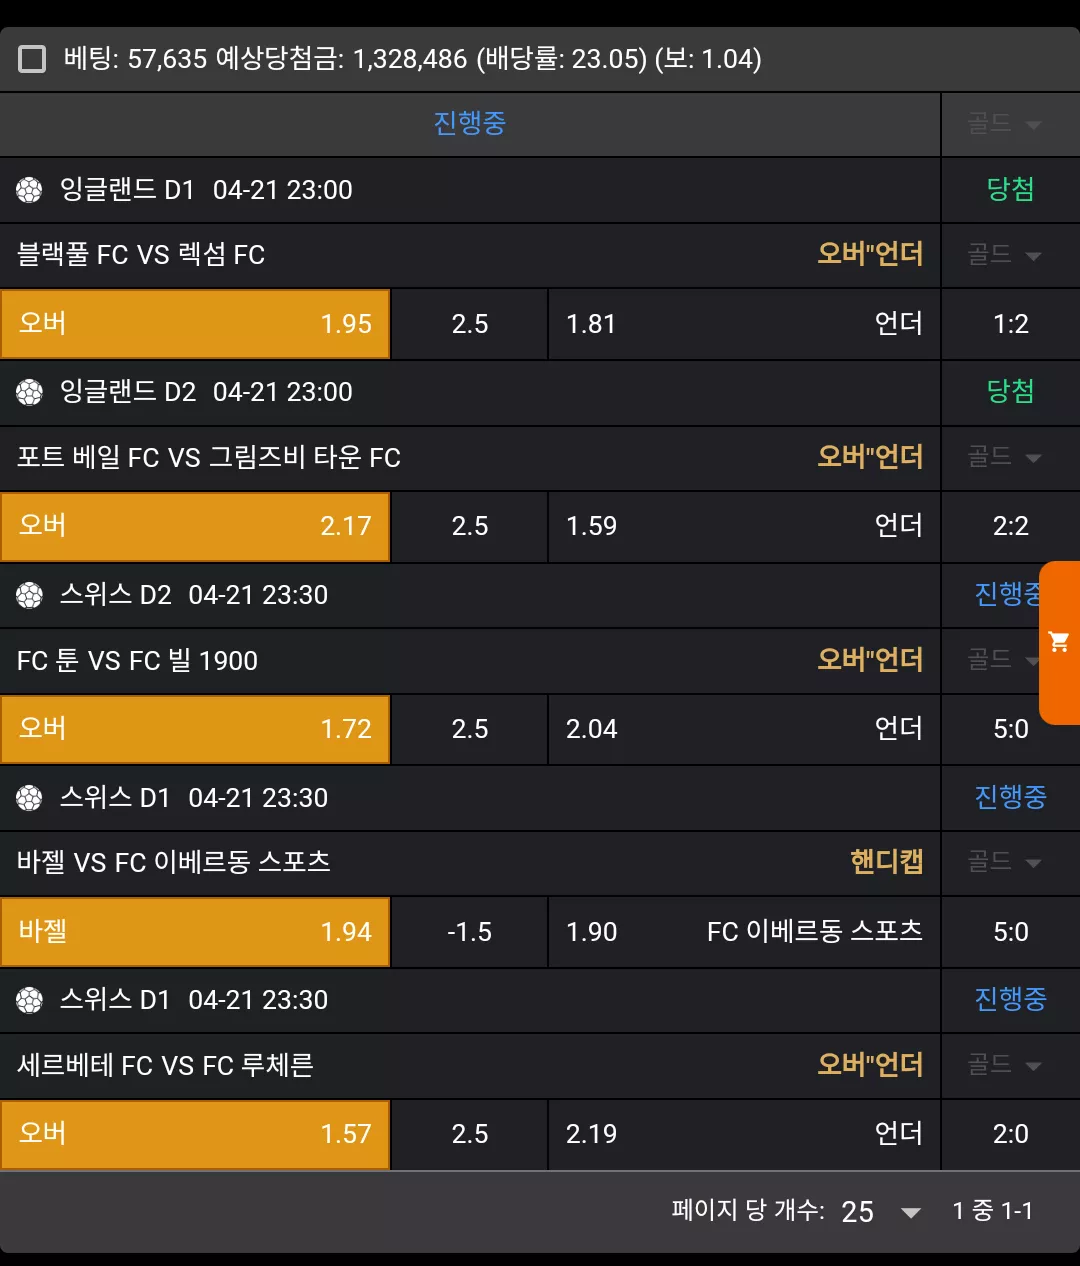This screenshot has width=1080, height=1266.
Task: Click 오버 1.72 for FC 툰 match
Action: (x=195, y=729)
